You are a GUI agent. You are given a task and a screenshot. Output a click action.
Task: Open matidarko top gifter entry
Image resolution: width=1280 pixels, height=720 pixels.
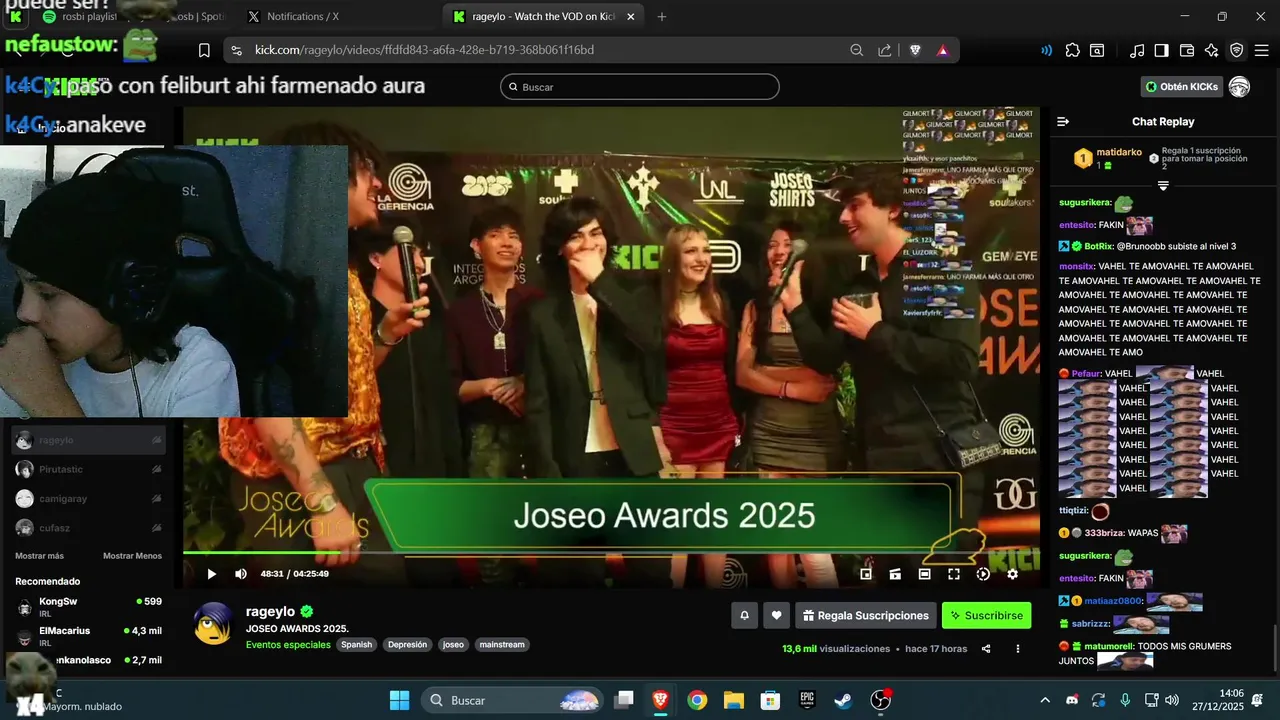[1108, 158]
